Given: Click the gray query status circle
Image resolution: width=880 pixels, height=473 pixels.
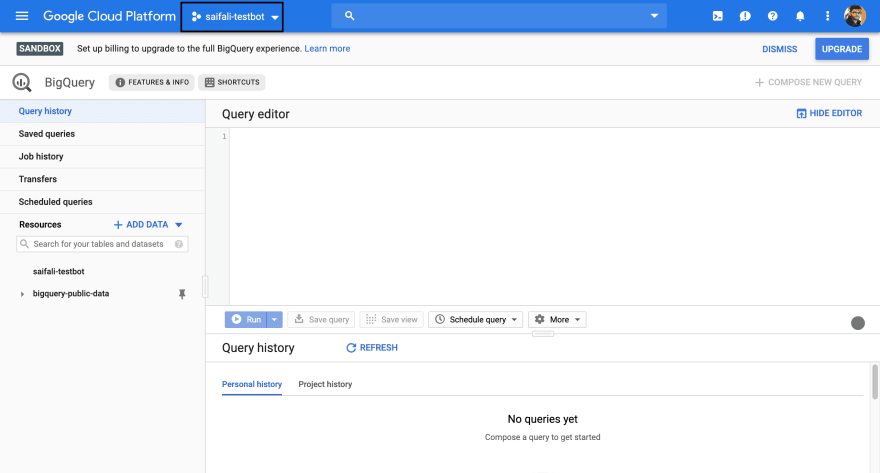Looking at the screenshot, I should 858,323.
